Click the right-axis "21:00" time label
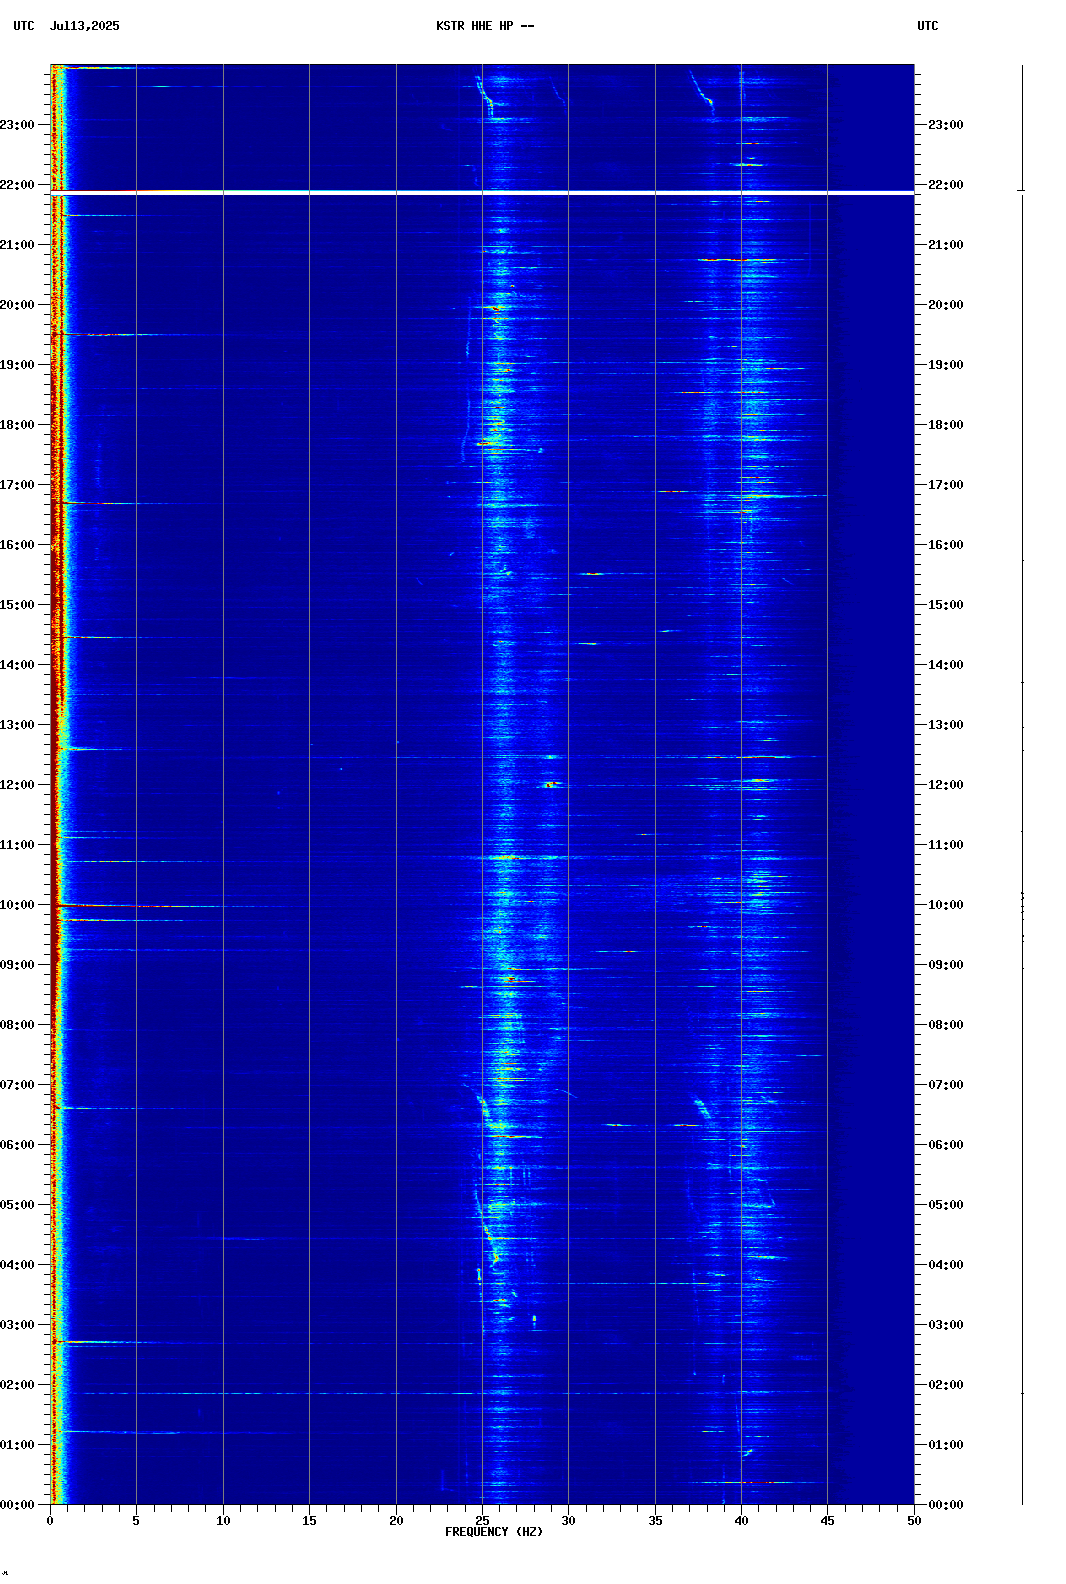Viewport: 1066px width, 1584px height. tap(946, 245)
